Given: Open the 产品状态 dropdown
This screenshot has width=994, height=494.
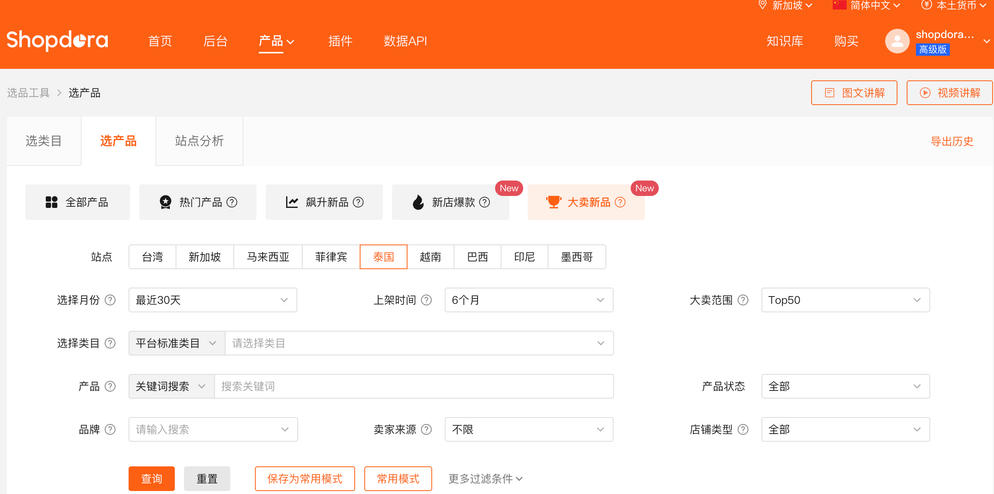Looking at the screenshot, I should pyautogui.click(x=846, y=386).
